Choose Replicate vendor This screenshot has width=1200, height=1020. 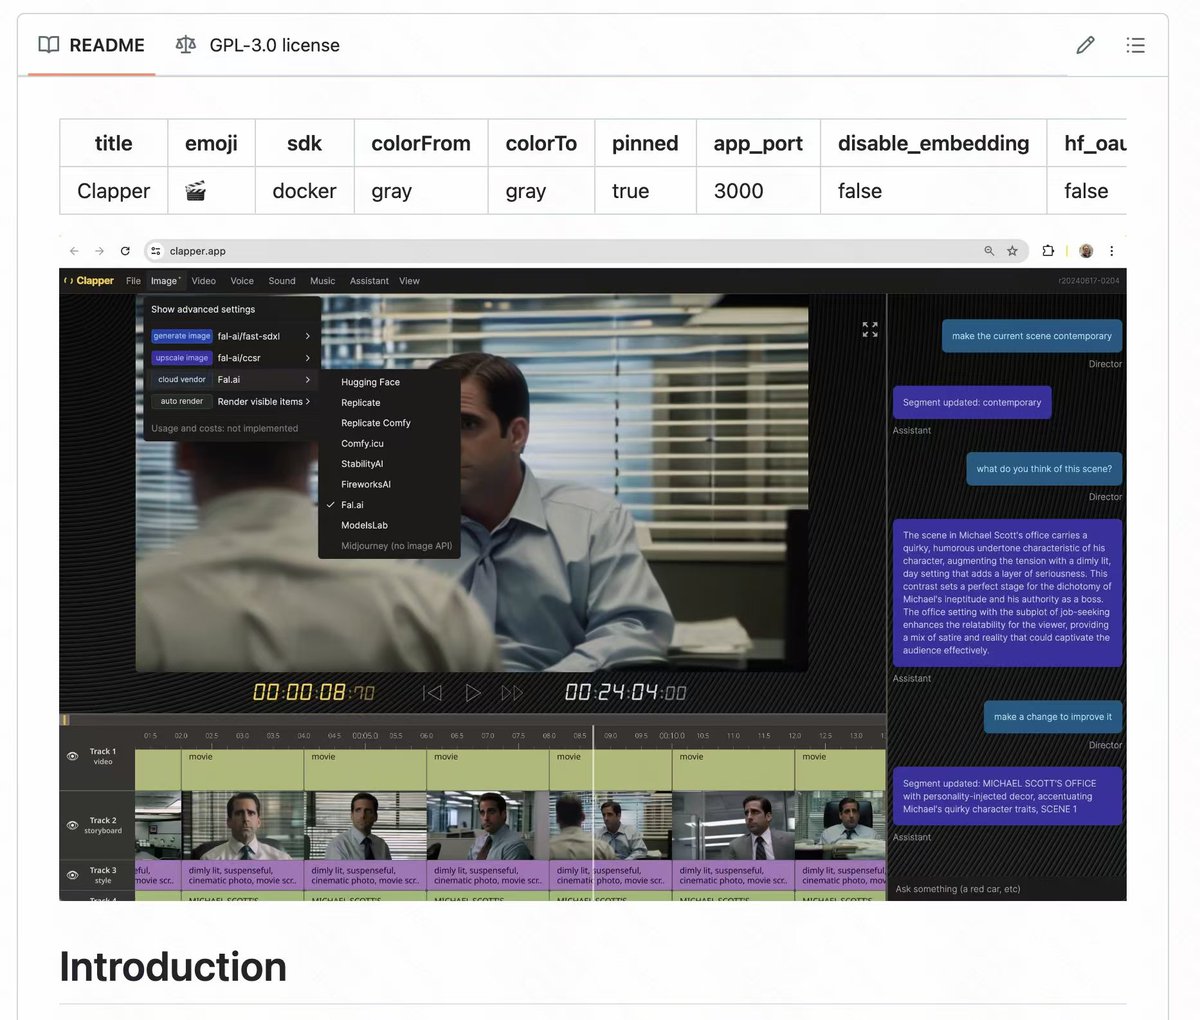tap(389, 403)
